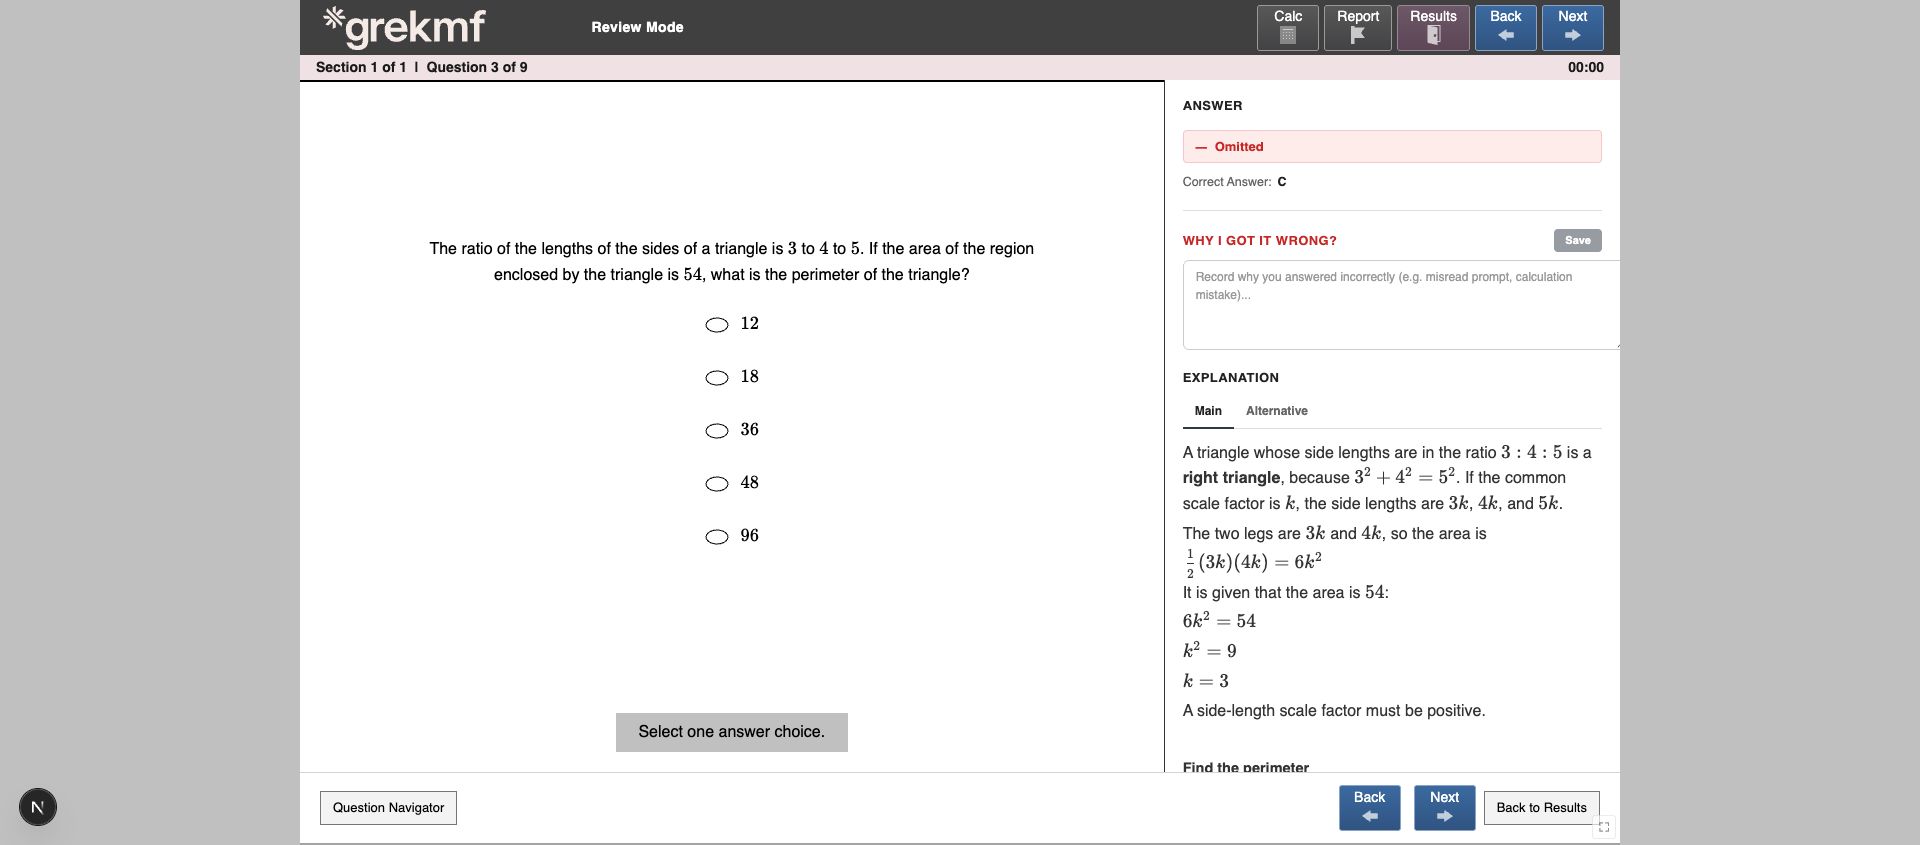Screen dimensions: 1920x845
Task: Click the bottom Back button
Action: point(1369,808)
